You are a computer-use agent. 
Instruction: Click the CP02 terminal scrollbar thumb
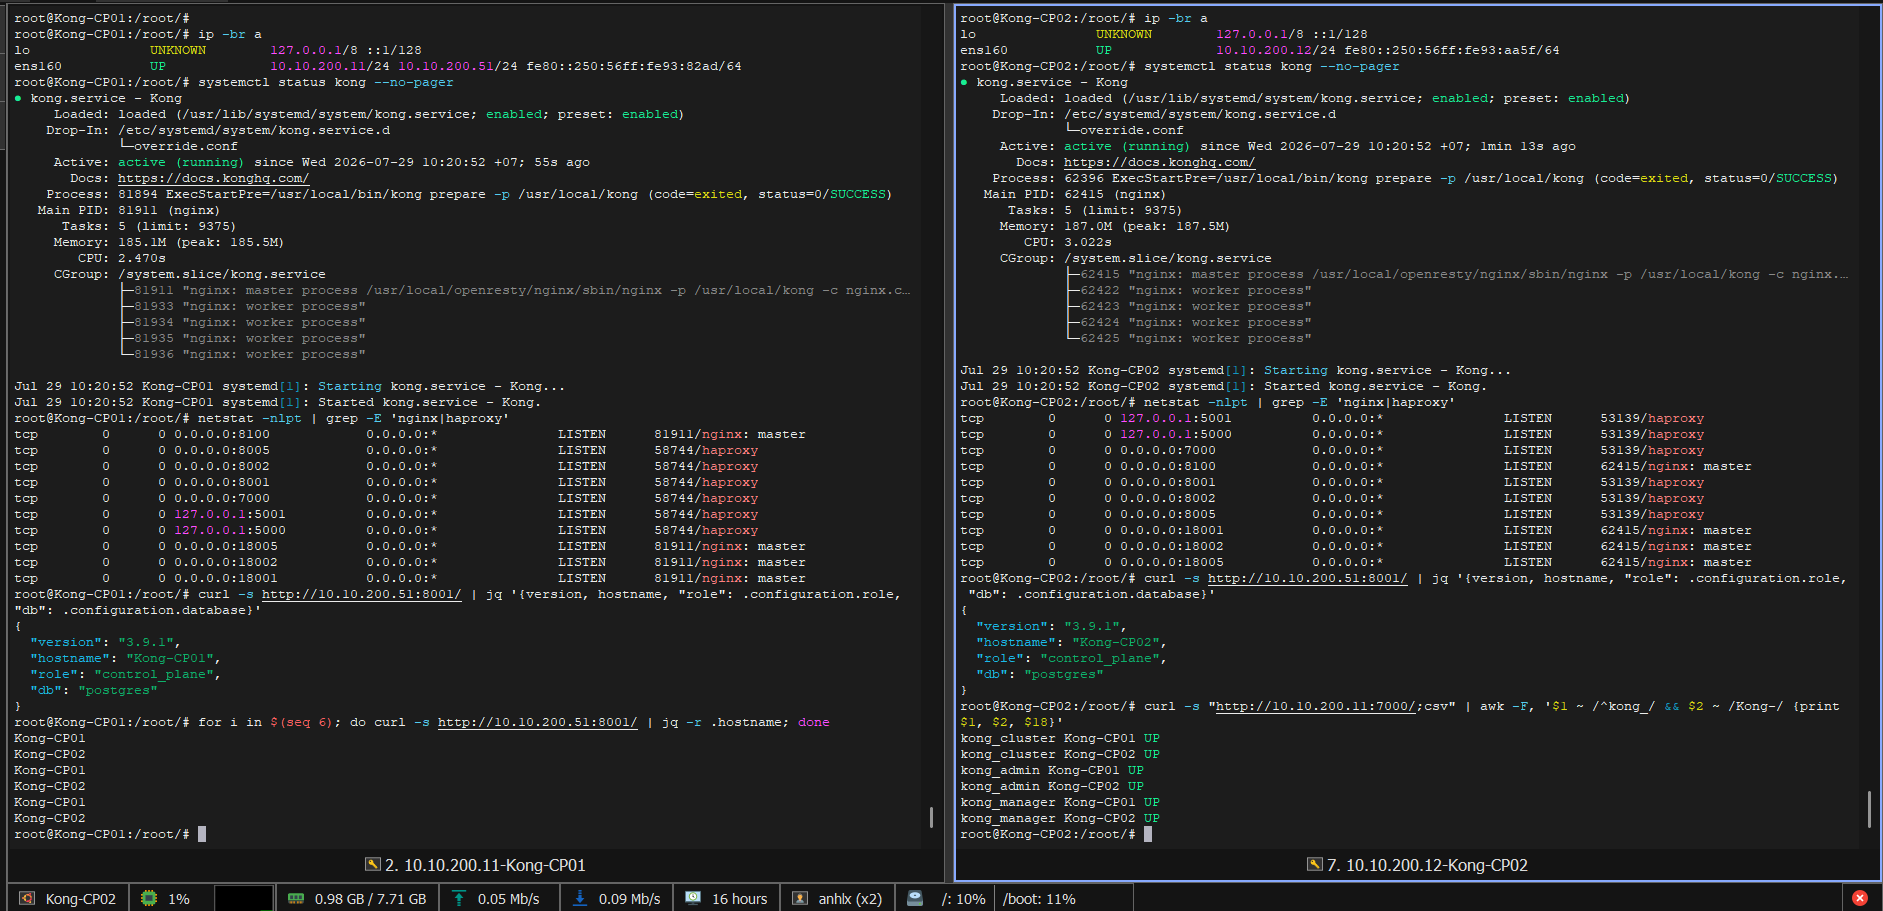click(x=1869, y=809)
